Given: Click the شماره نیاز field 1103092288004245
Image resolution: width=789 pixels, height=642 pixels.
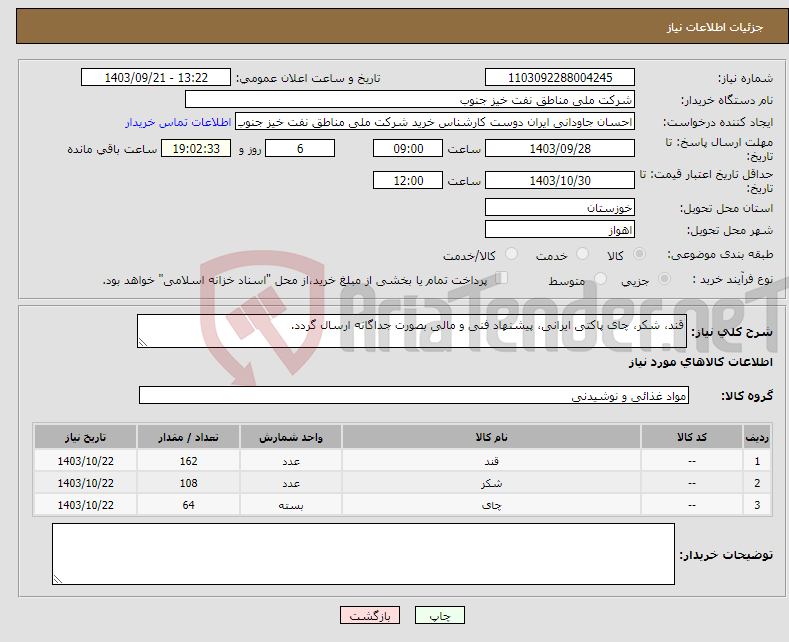Looking at the screenshot, I should coord(560,77).
